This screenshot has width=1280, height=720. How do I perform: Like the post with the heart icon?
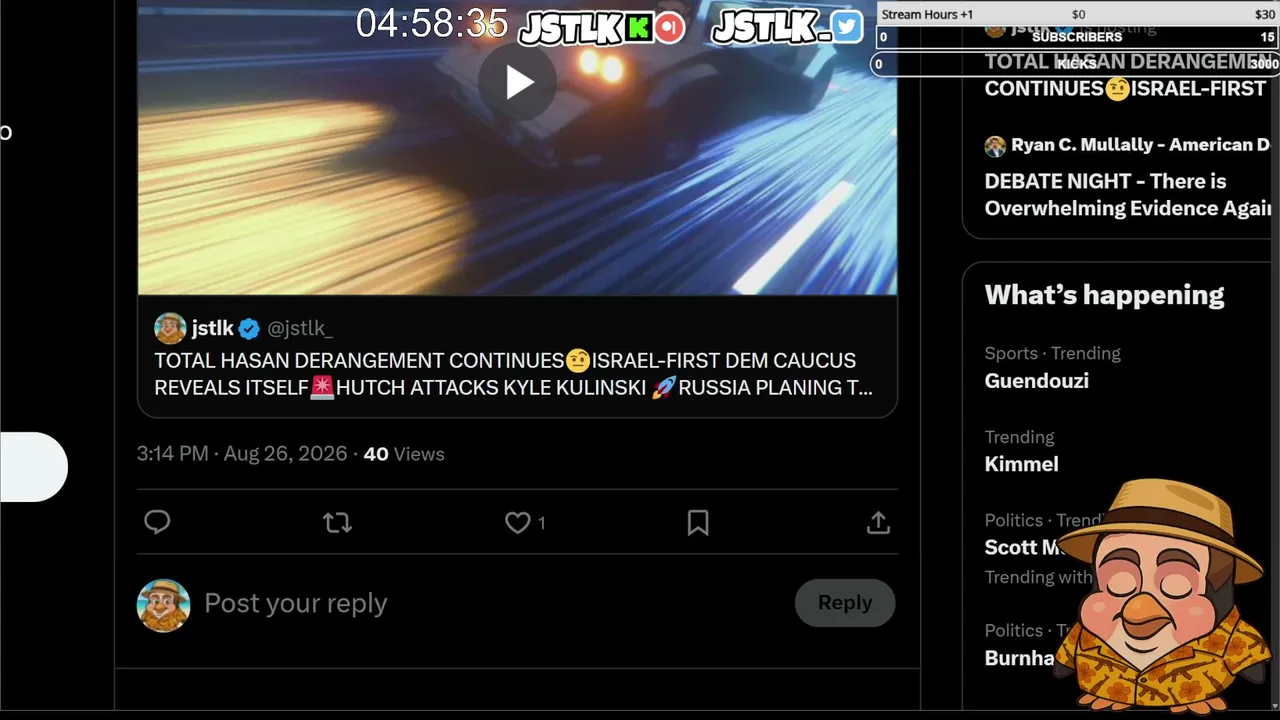tap(517, 522)
